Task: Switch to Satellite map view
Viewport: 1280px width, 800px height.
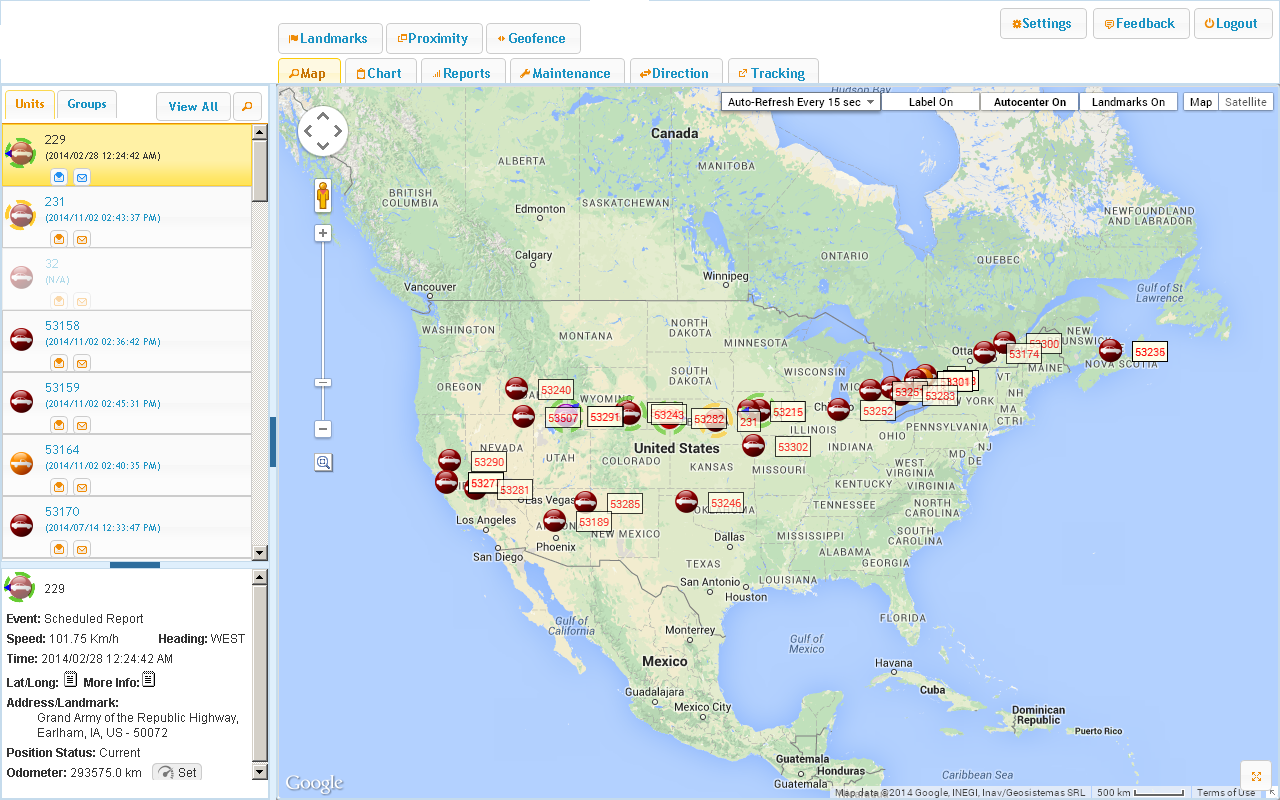Action: (x=1245, y=102)
